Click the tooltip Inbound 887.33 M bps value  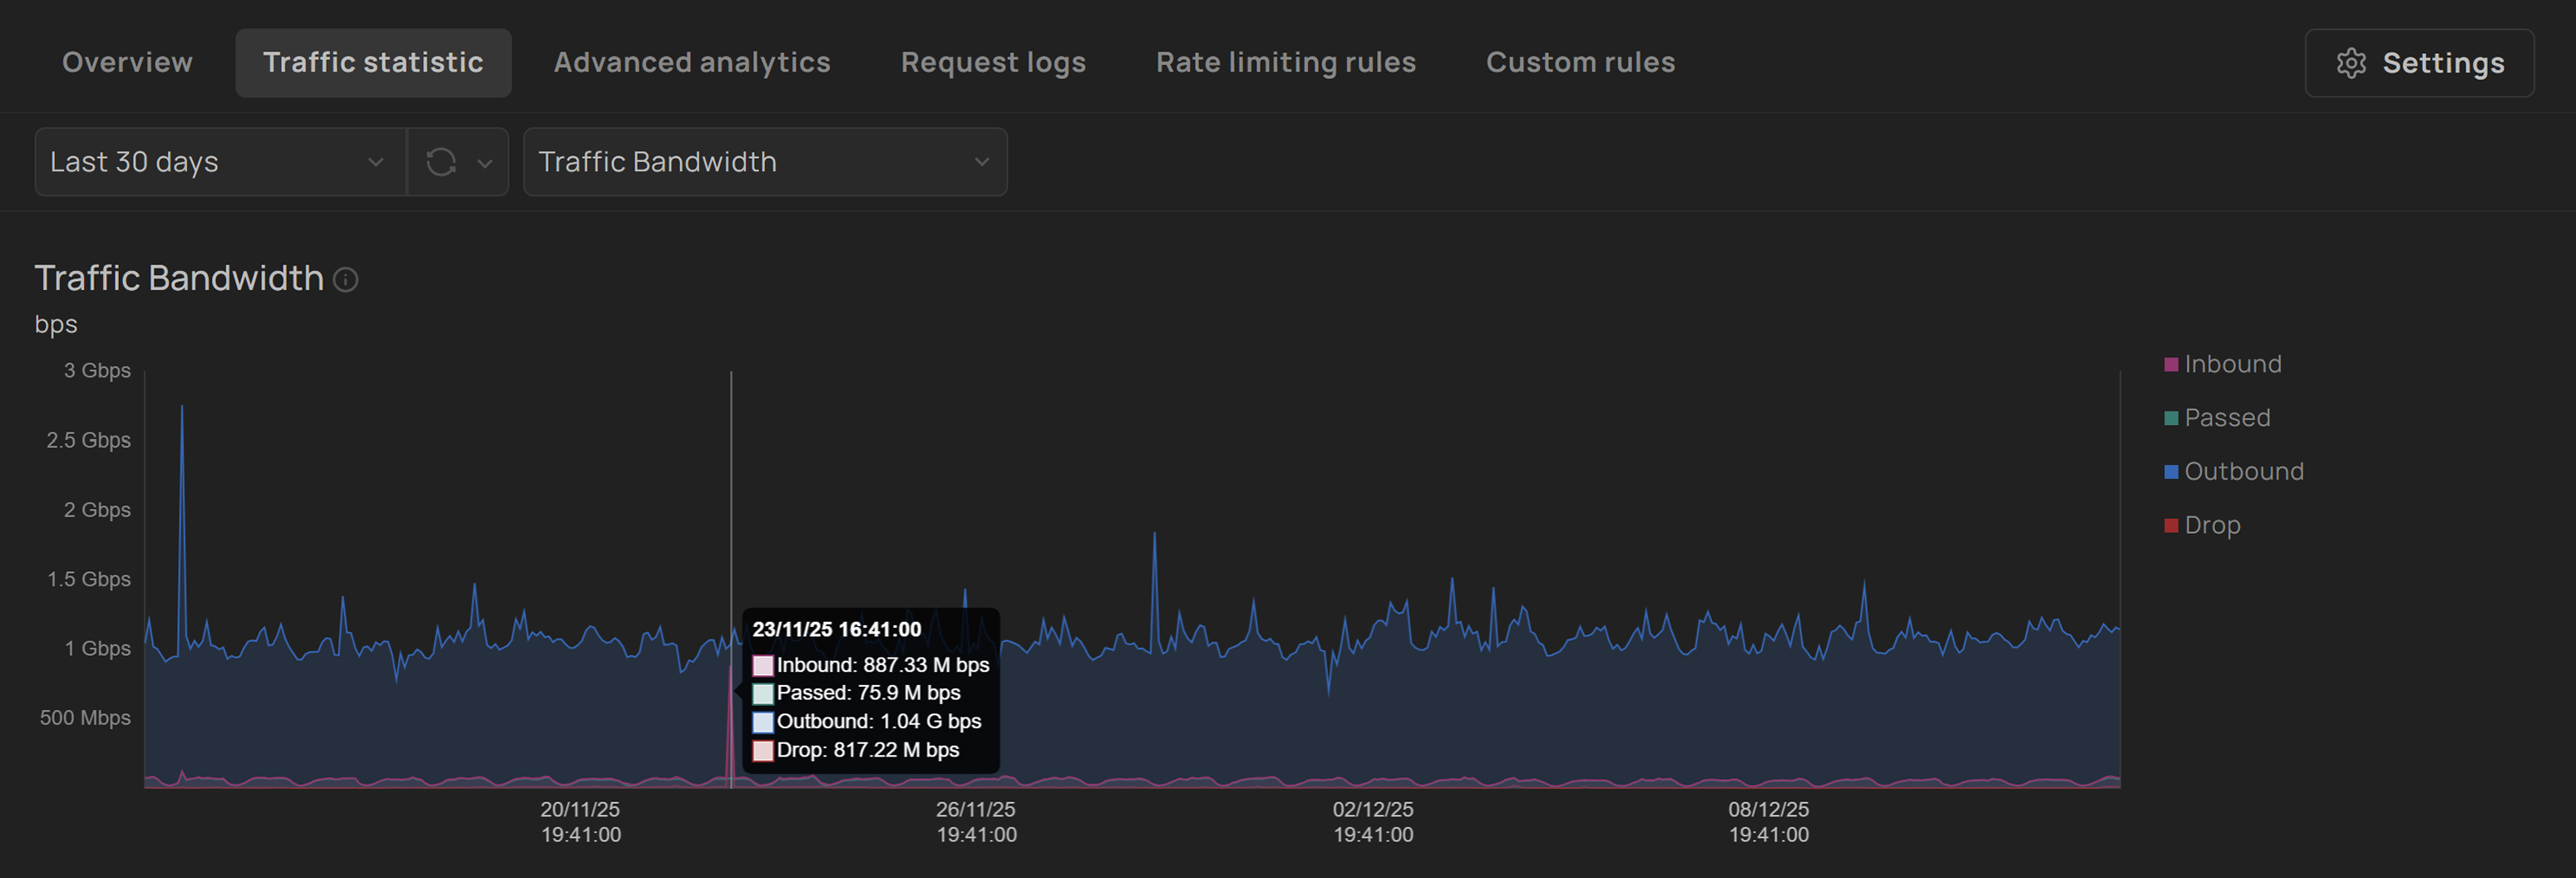point(883,666)
